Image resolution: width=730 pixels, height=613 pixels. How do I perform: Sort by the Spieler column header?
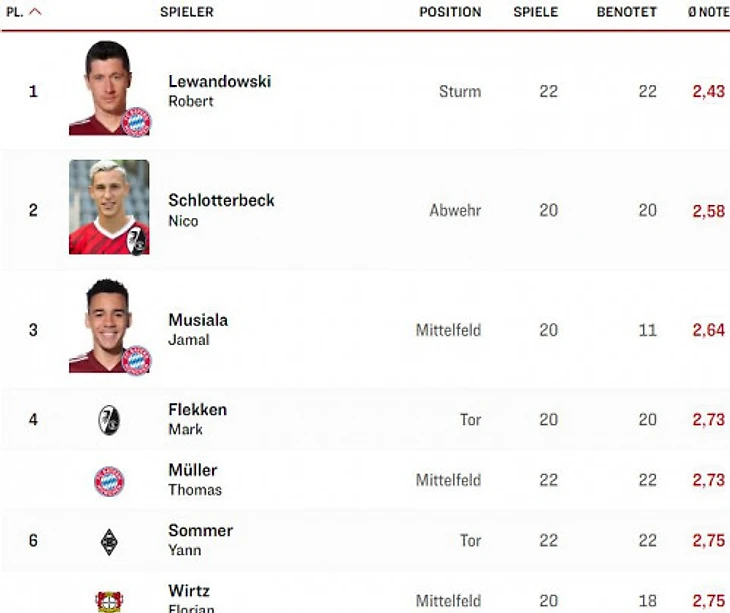(186, 12)
